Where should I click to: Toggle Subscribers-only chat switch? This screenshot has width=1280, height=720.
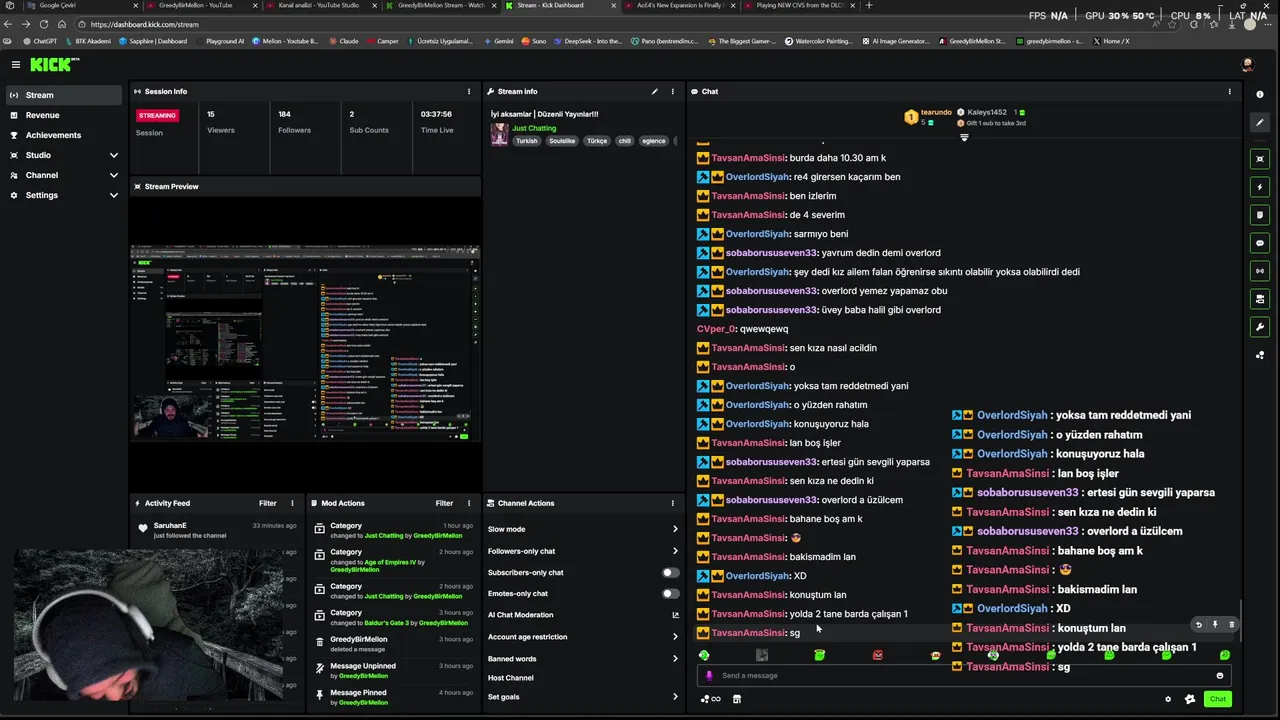pyautogui.click(x=671, y=572)
